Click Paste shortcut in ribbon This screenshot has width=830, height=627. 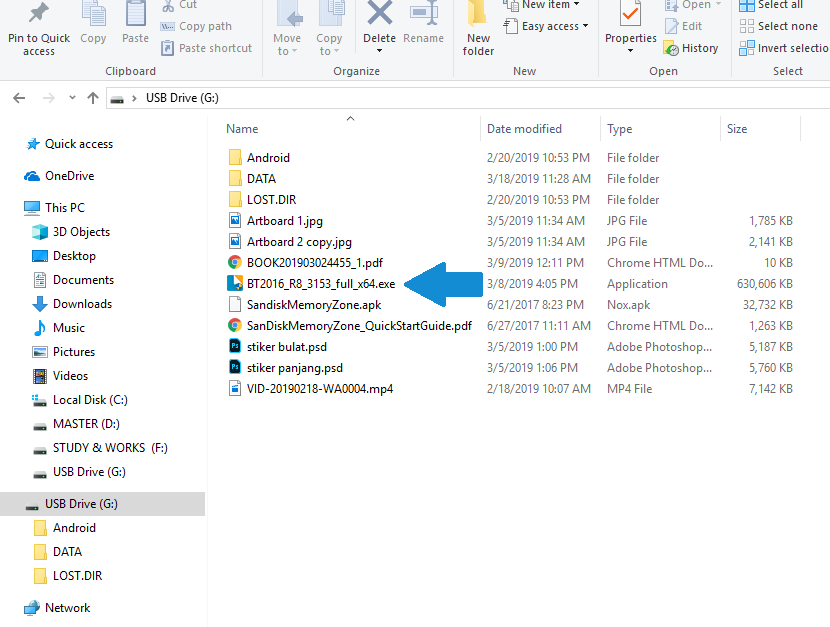pyautogui.click(x=206, y=48)
